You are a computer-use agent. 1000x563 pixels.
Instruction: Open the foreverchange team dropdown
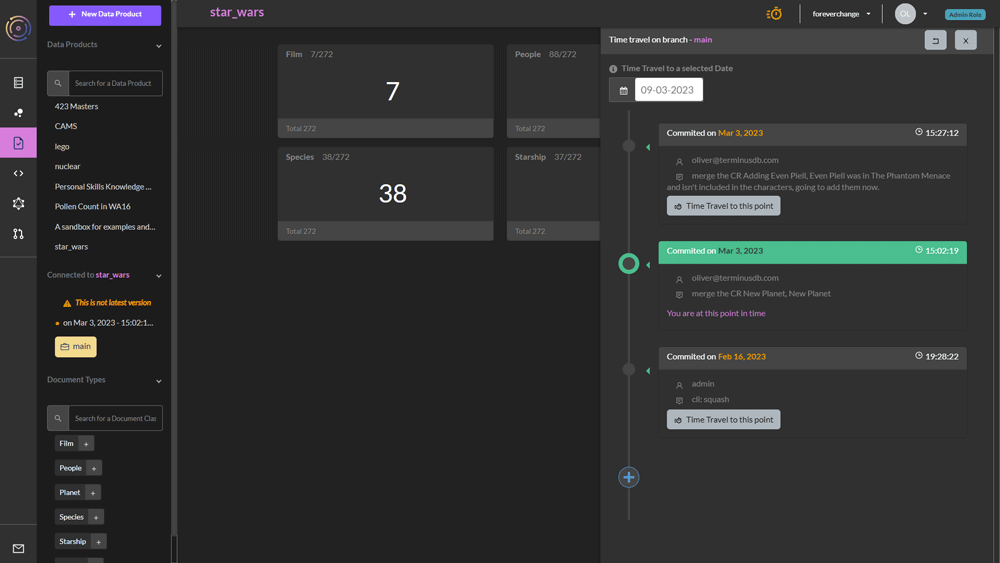click(841, 13)
